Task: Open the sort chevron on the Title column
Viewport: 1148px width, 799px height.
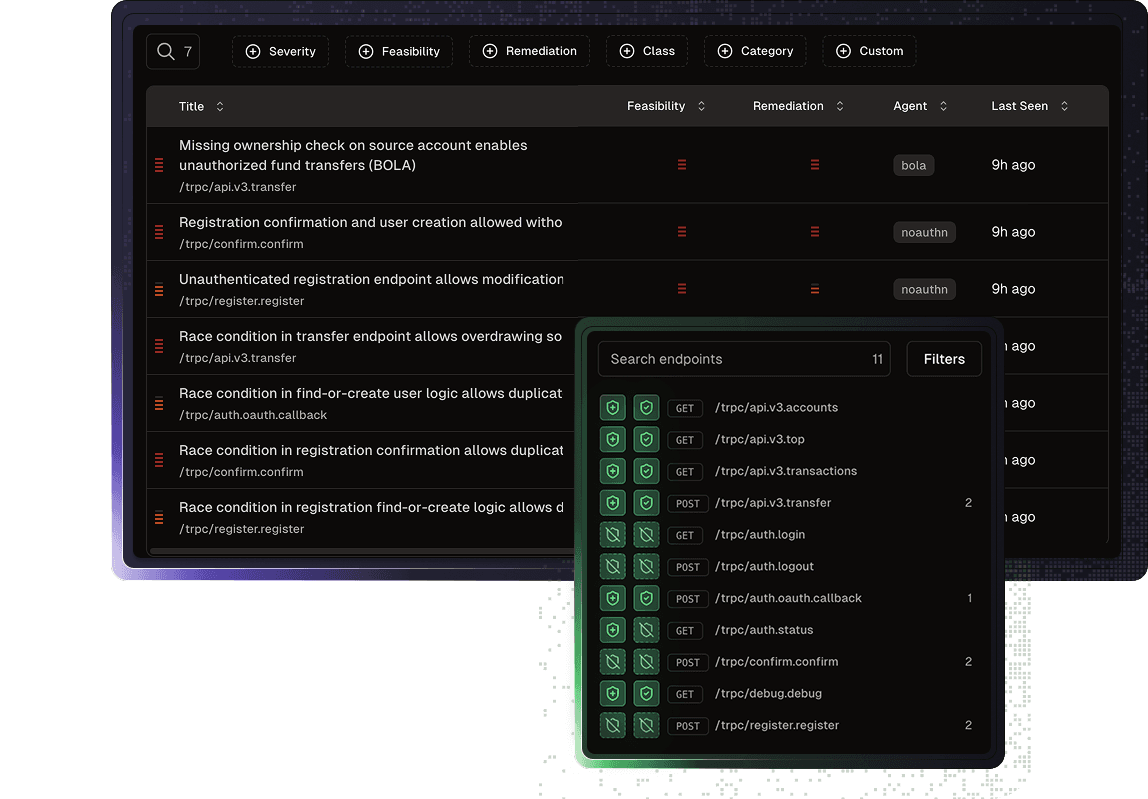Action: tap(222, 105)
